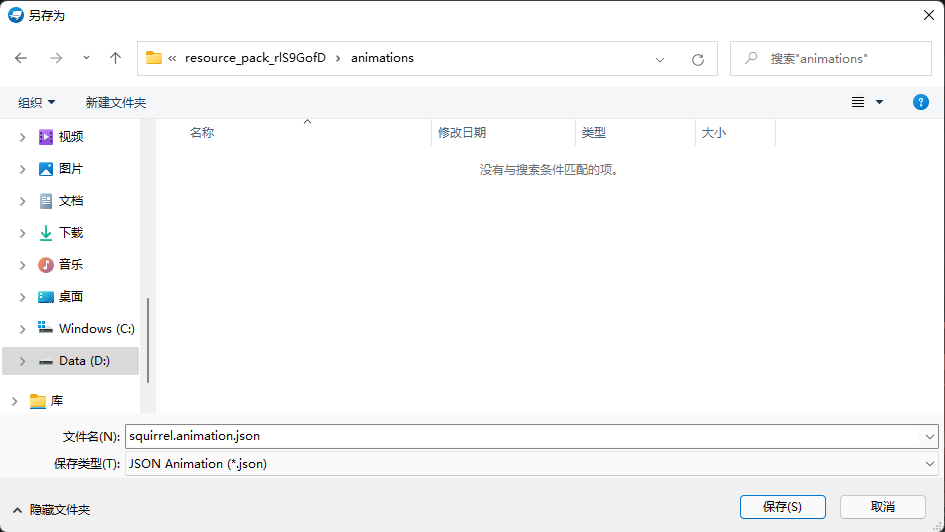Image resolution: width=945 pixels, height=532 pixels.
Task: Expand the 图片 tree node
Action: coord(22,169)
